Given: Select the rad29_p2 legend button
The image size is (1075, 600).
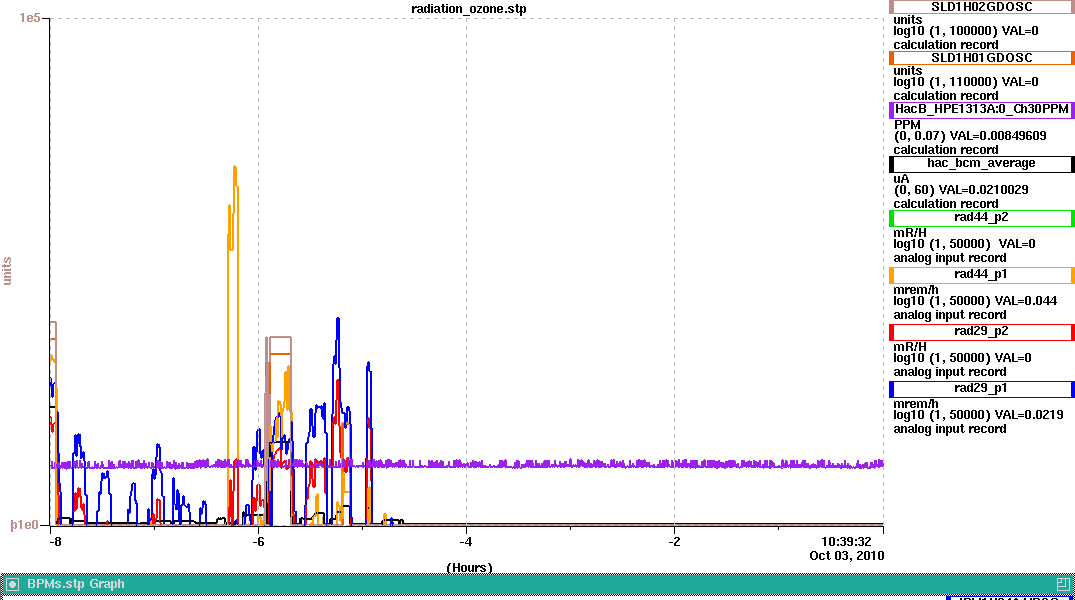Looking at the screenshot, I should (x=982, y=332).
